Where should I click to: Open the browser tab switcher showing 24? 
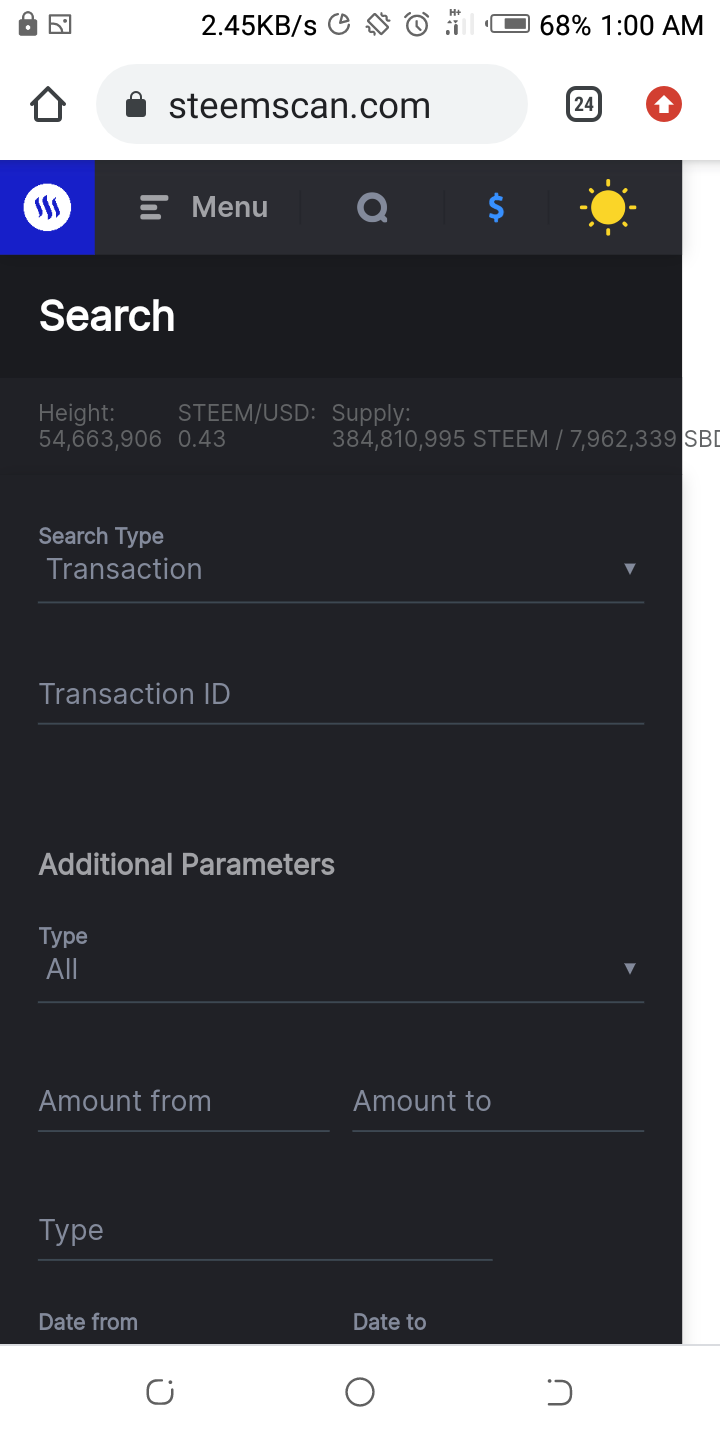[x=584, y=104]
